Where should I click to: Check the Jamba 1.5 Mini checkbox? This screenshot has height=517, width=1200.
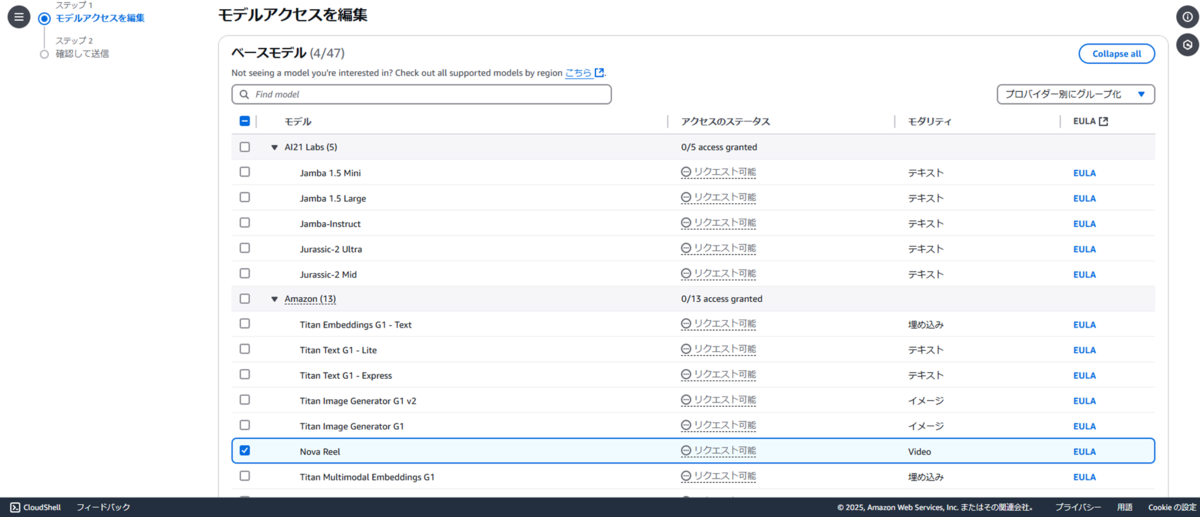click(x=245, y=172)
